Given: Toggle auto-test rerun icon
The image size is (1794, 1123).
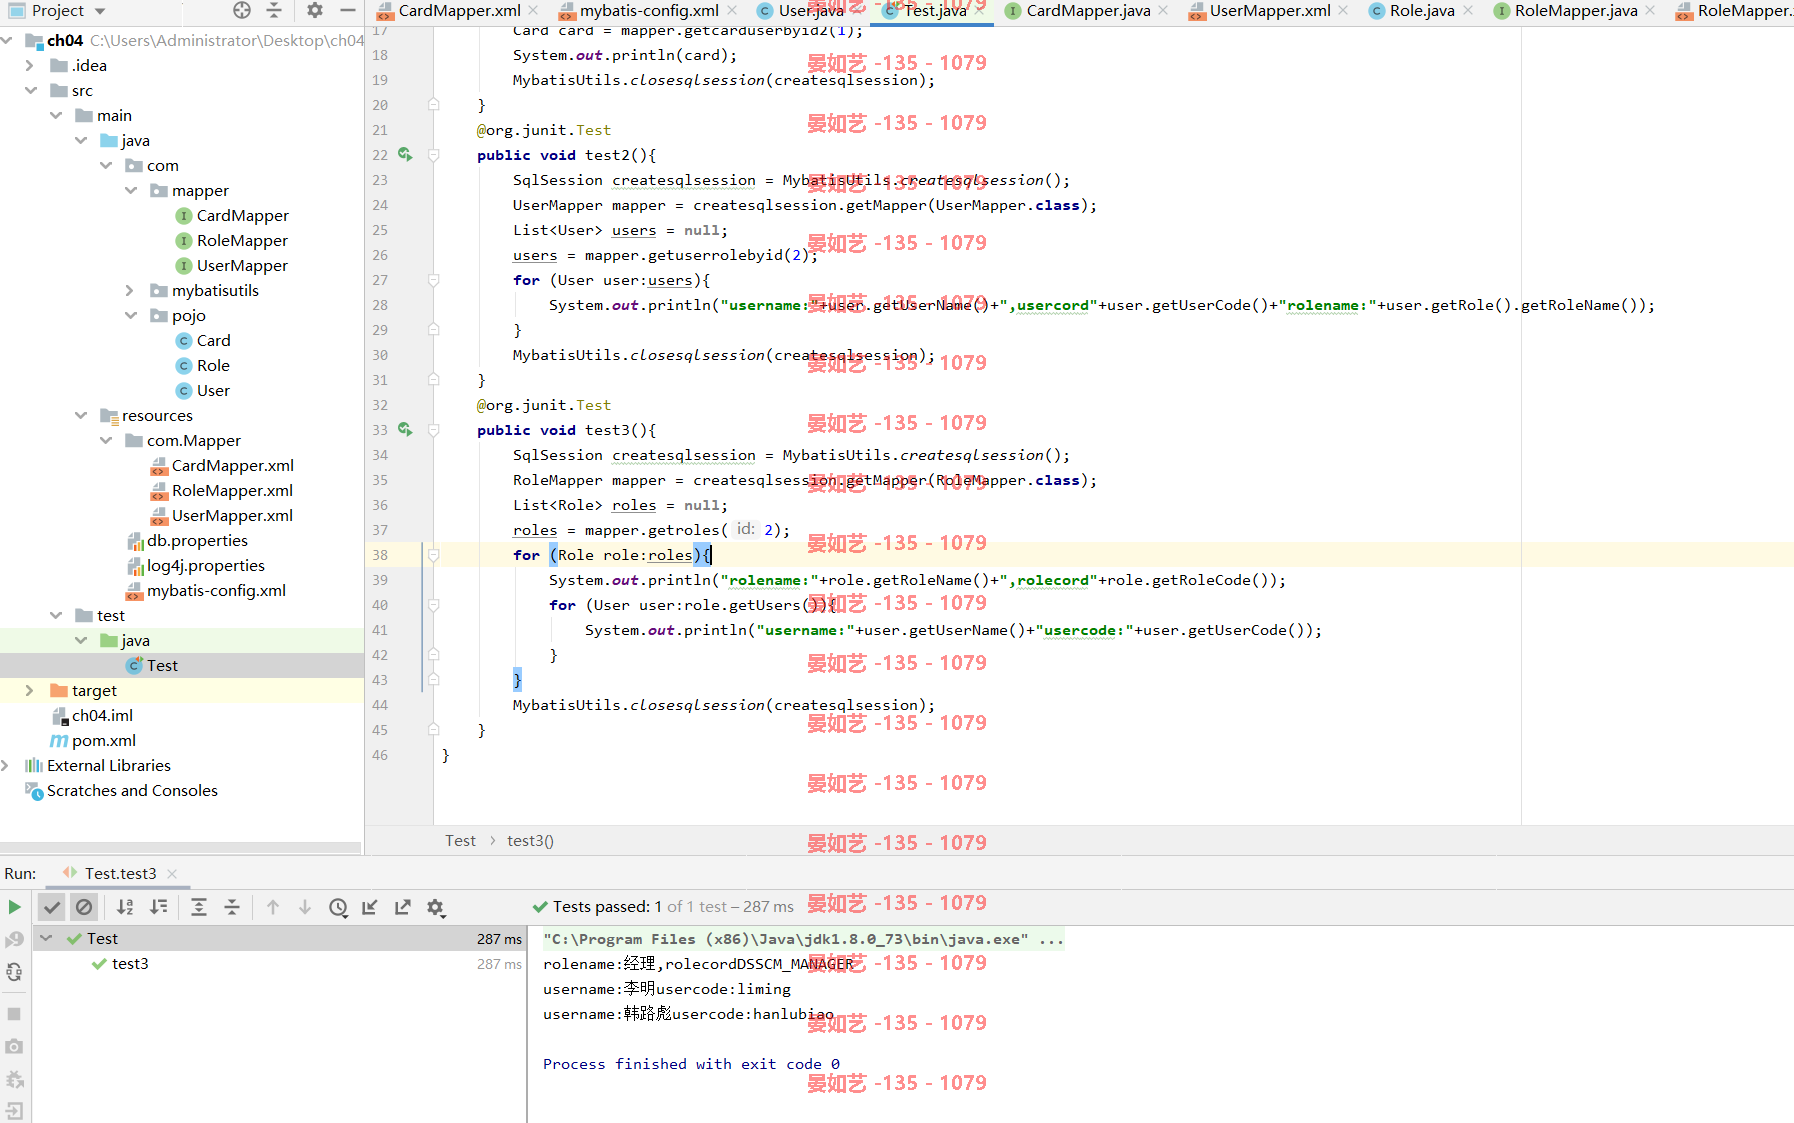Looking at the screenshot, I should pyautogui.click(x=14, y=972).
